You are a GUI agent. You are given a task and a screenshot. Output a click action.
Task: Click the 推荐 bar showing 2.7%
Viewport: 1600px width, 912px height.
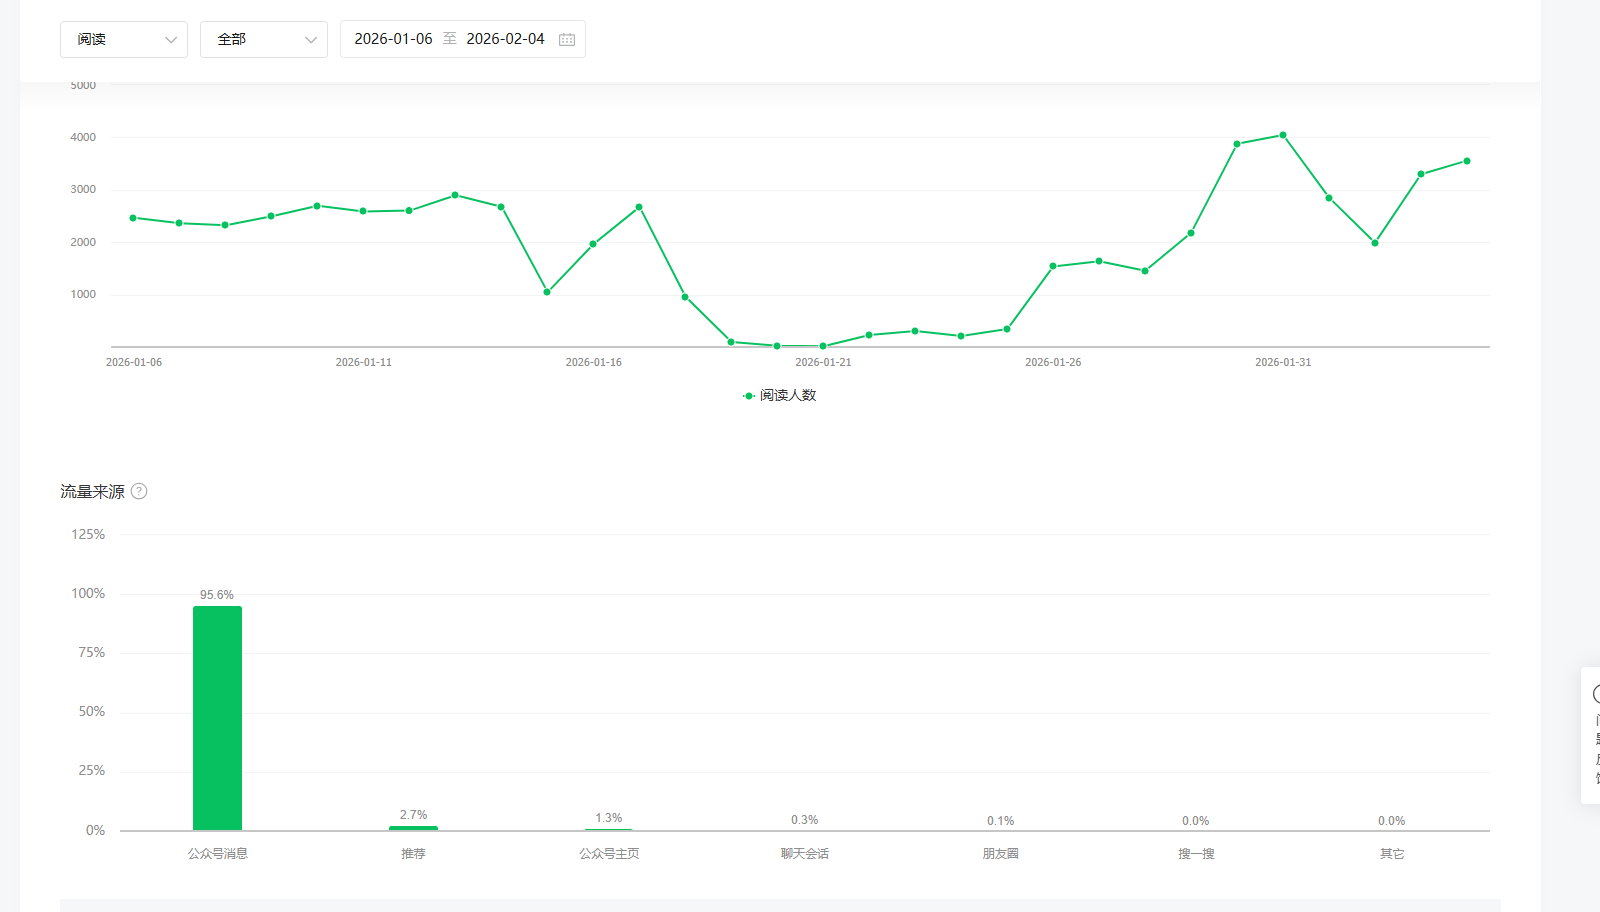(x=413, y=827)
